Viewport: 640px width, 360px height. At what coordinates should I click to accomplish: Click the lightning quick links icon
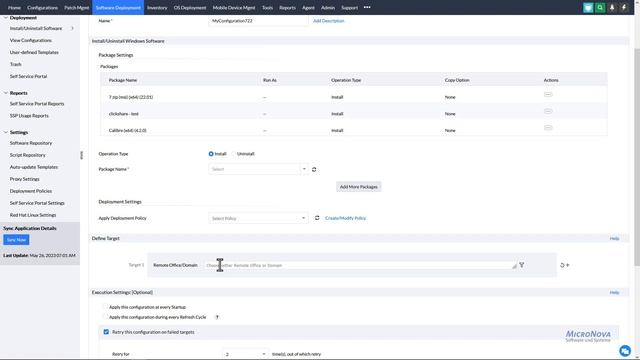click(x=624, y=7)
